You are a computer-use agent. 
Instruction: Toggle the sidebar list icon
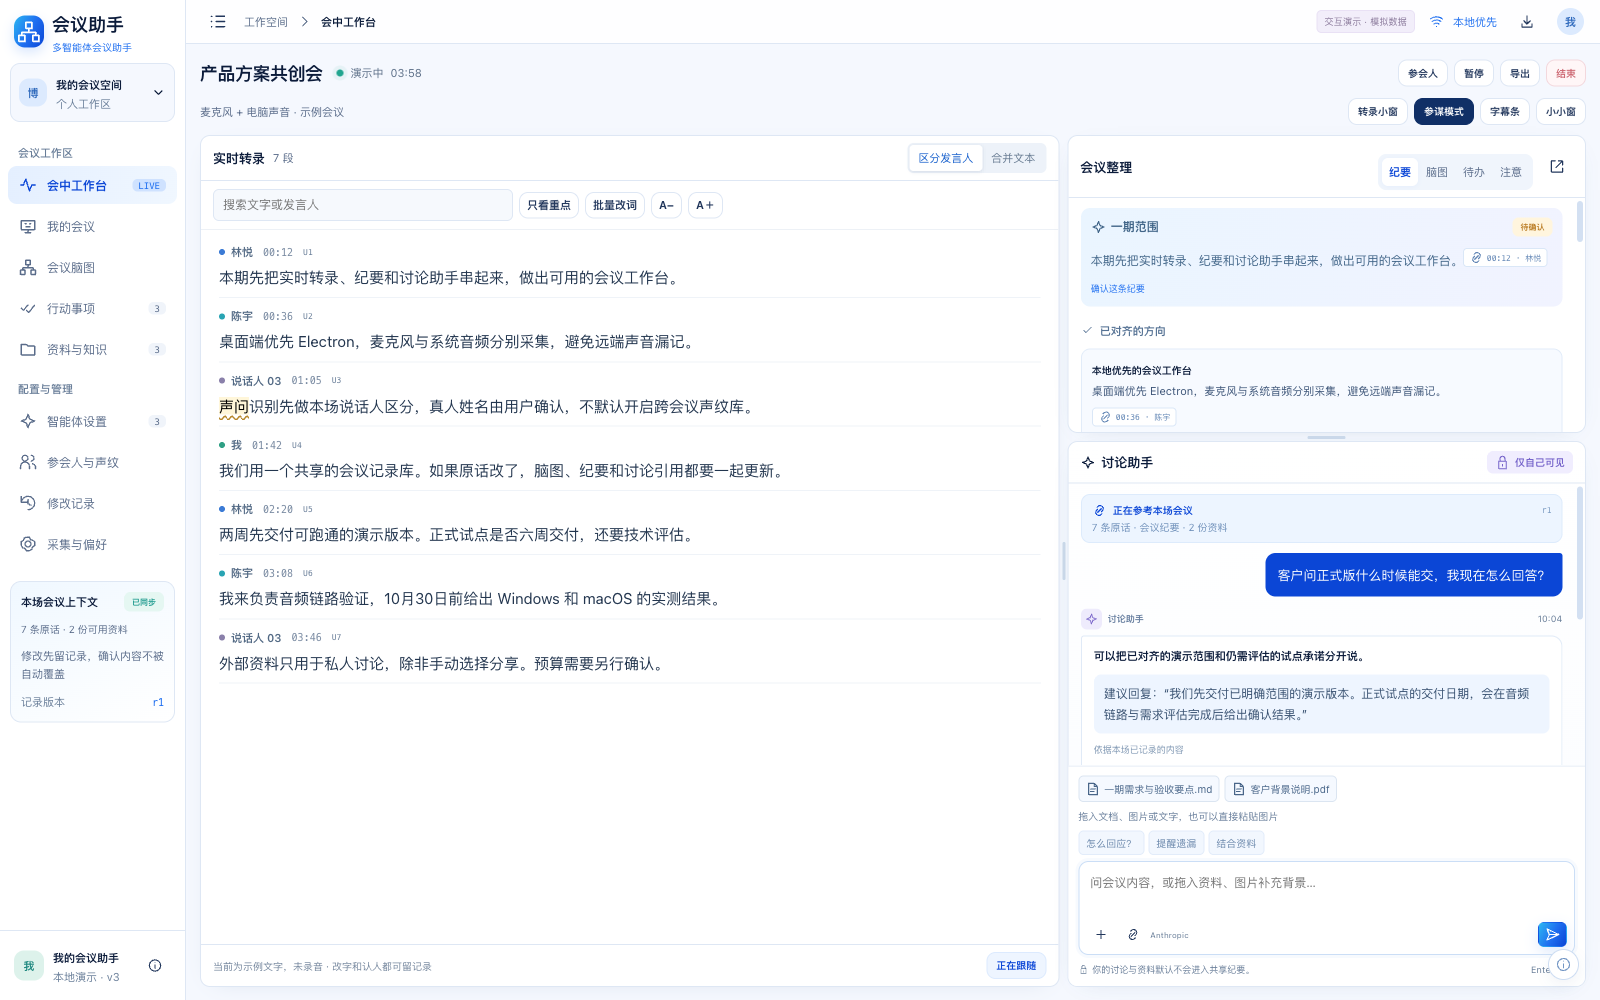(x=218, y=22)
